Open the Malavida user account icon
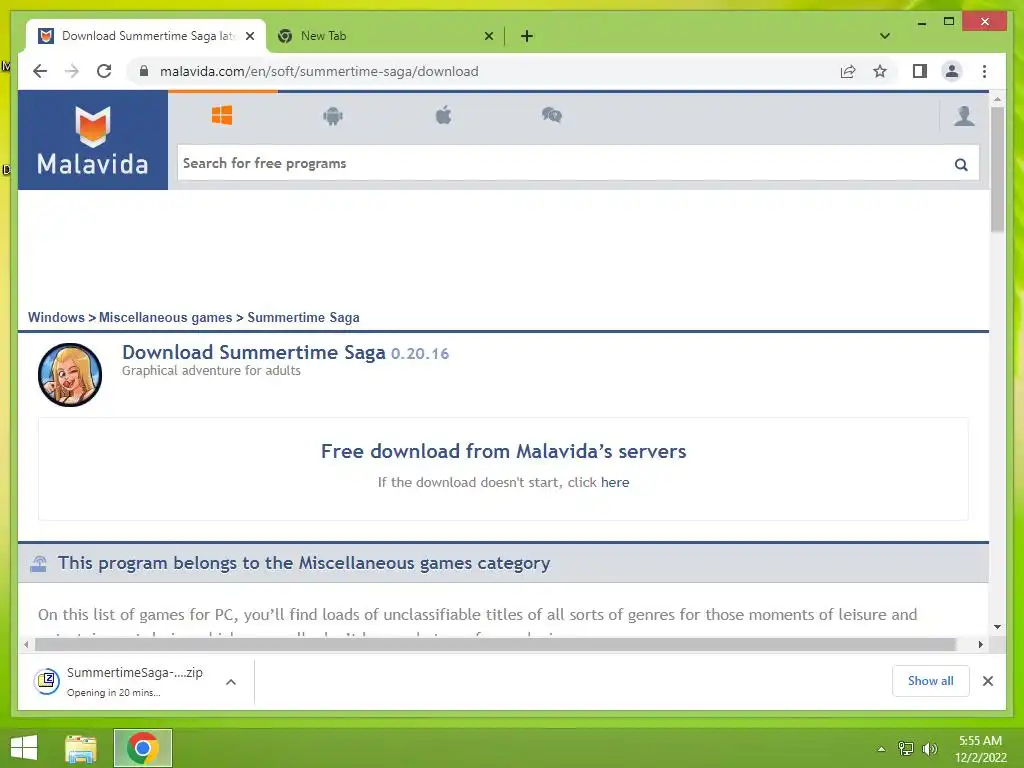Viewport: 1024px width, 768px height. [964, 116]
